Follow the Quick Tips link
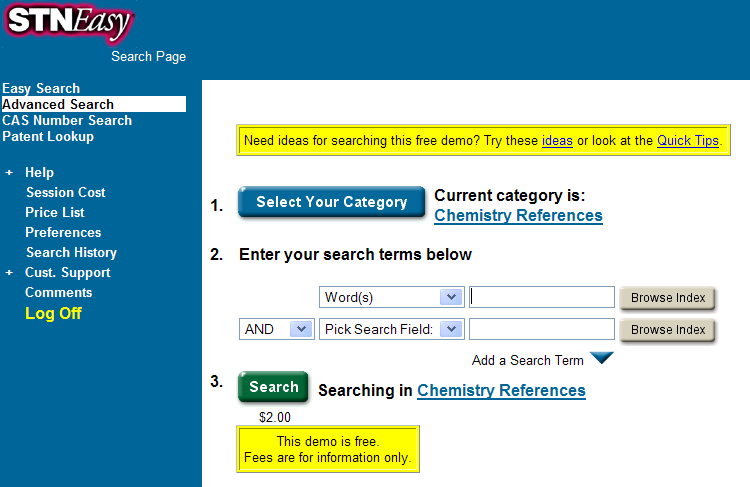Viewport: 750px width, 487px height. tap(687, 141)
